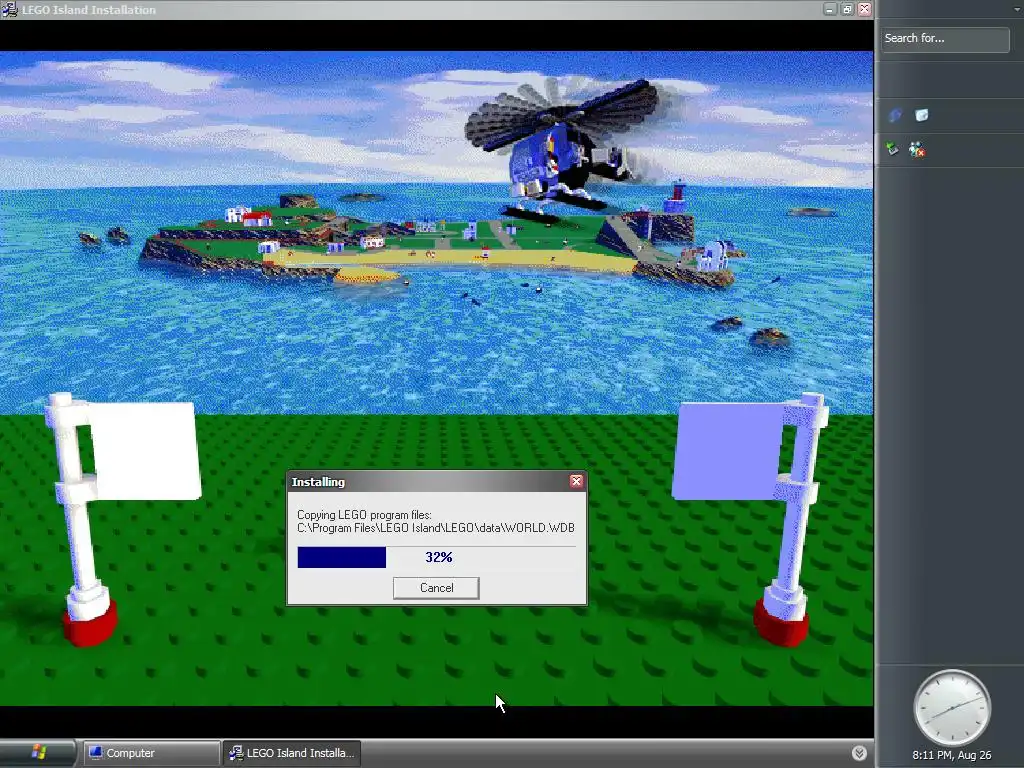Select the LEGO Island Installa... taskbar button
The image size is (1024, 768).
[x=291, y=753]
